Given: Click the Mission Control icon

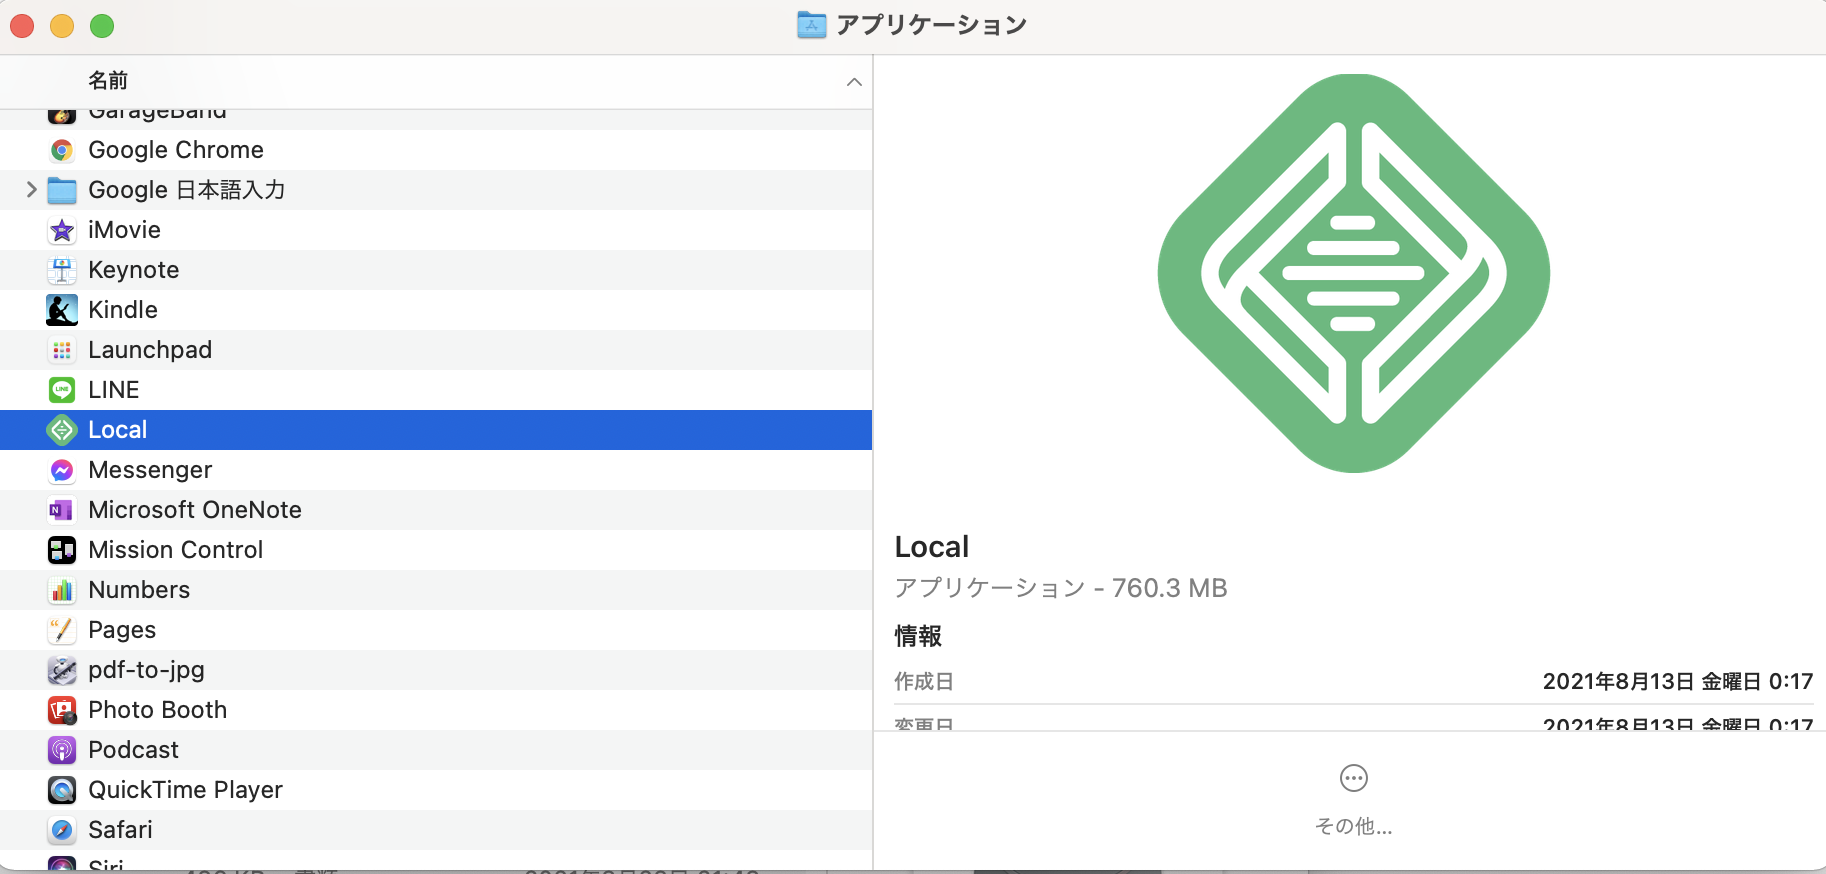Looking at the screenshot, I should pos(62,550).
